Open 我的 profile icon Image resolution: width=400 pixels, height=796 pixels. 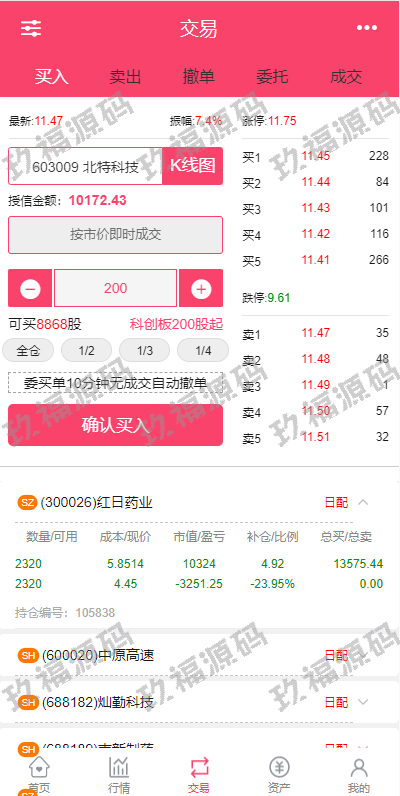click(x=359, y=768)
